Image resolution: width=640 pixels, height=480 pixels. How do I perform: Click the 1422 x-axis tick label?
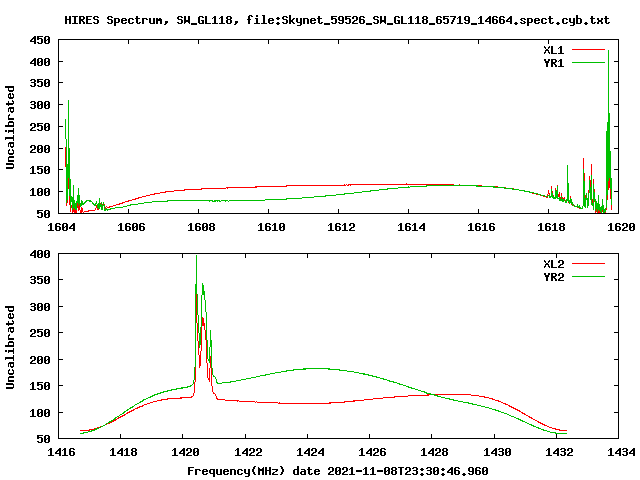coord(248,452)
